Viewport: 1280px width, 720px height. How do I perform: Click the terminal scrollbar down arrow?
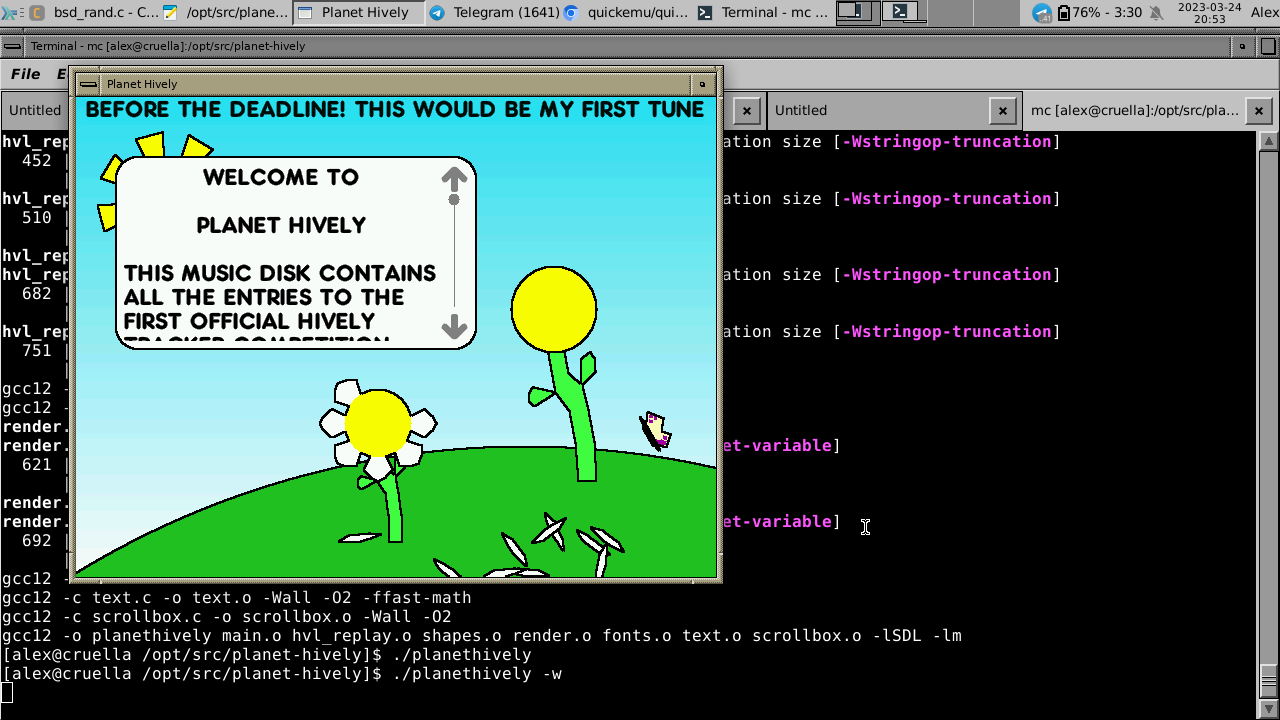1269,709
